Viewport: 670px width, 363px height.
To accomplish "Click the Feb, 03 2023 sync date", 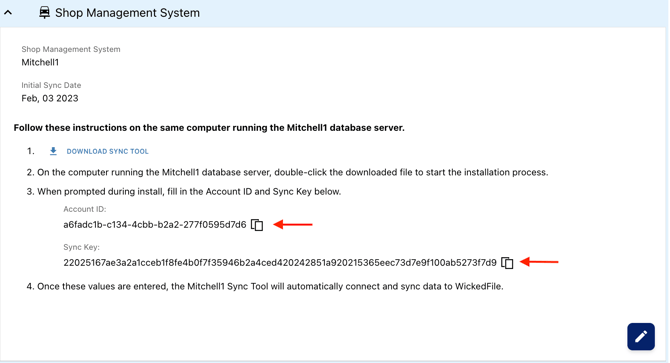I will 50,98.
